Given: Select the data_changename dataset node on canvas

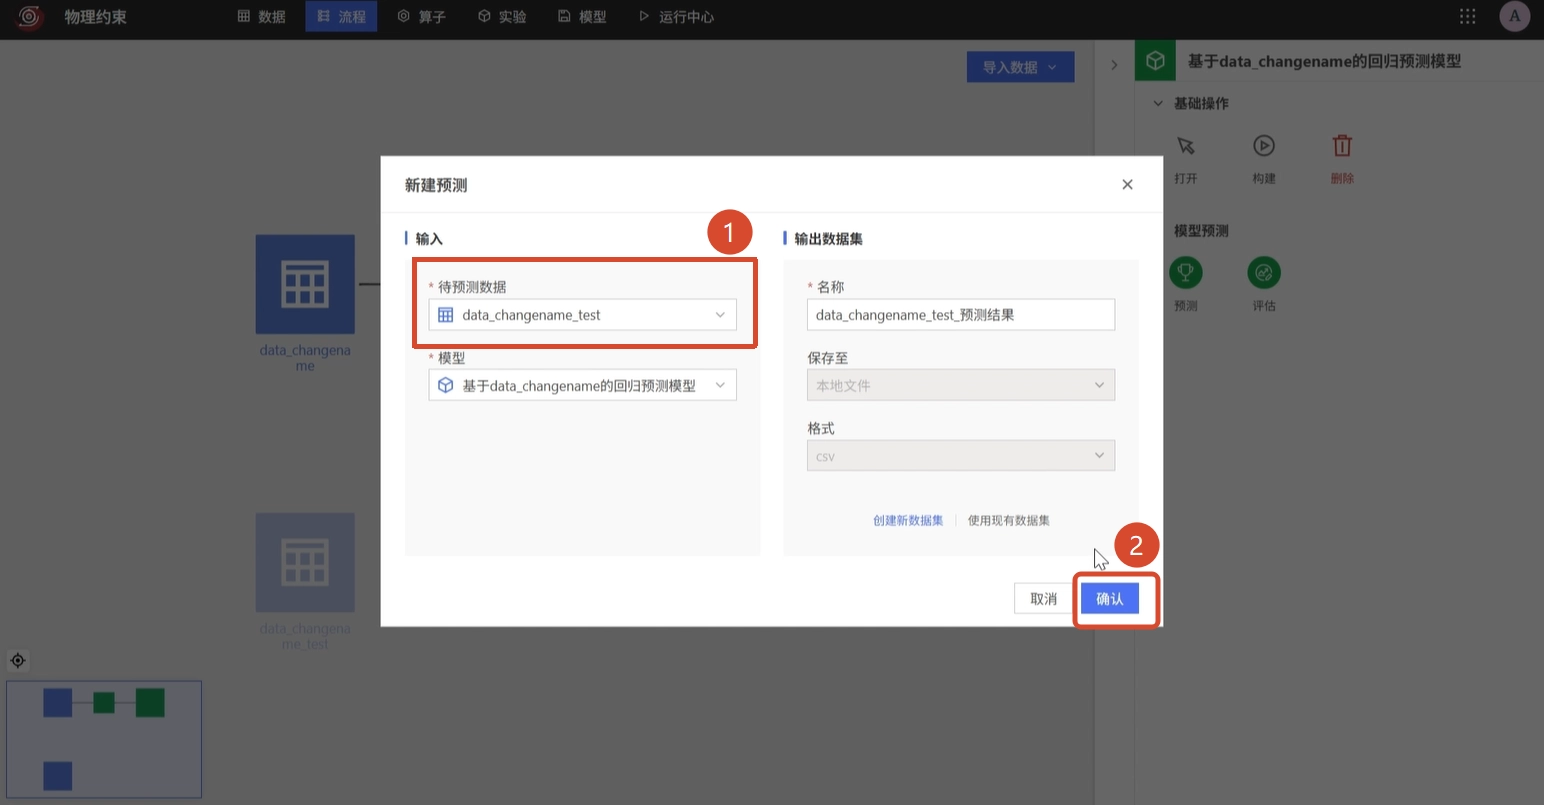Looking at the screenshot, I should pos(305,284).
